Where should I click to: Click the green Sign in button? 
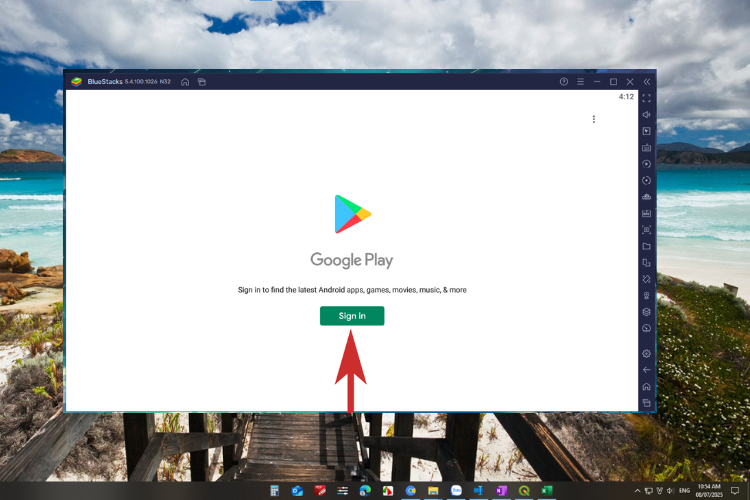pyautogui.click(x=352, y=316)
